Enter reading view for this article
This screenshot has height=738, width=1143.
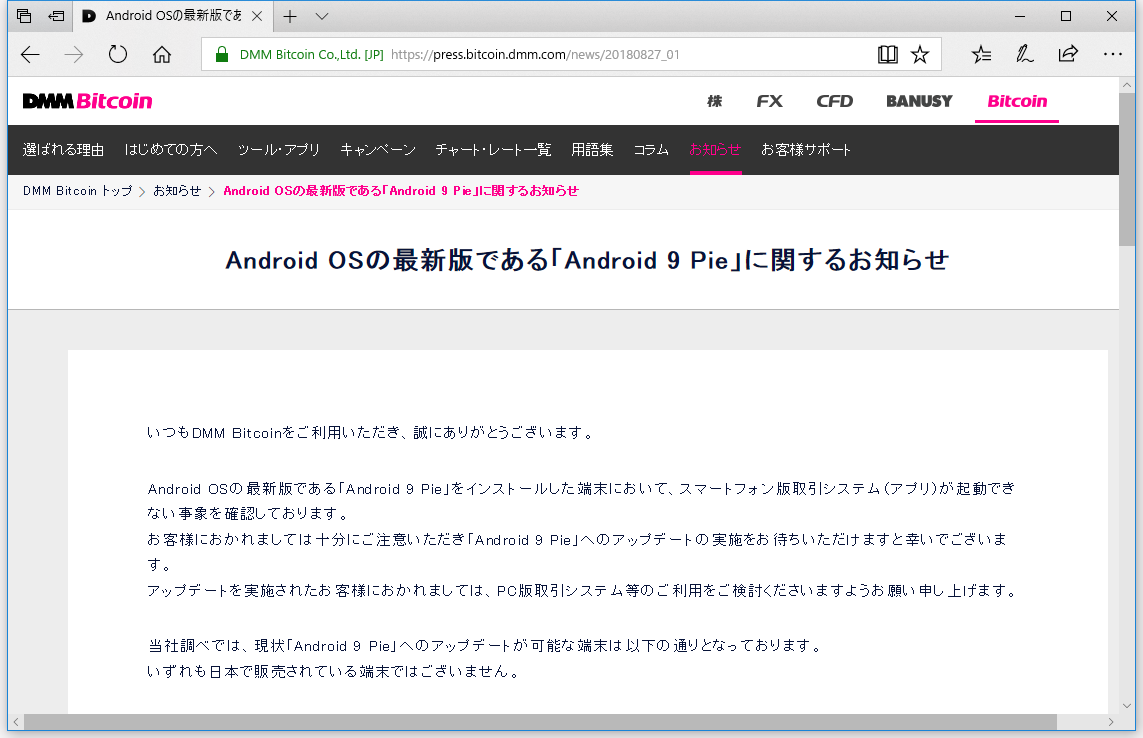pyautogui.click(x=888, y=54)
